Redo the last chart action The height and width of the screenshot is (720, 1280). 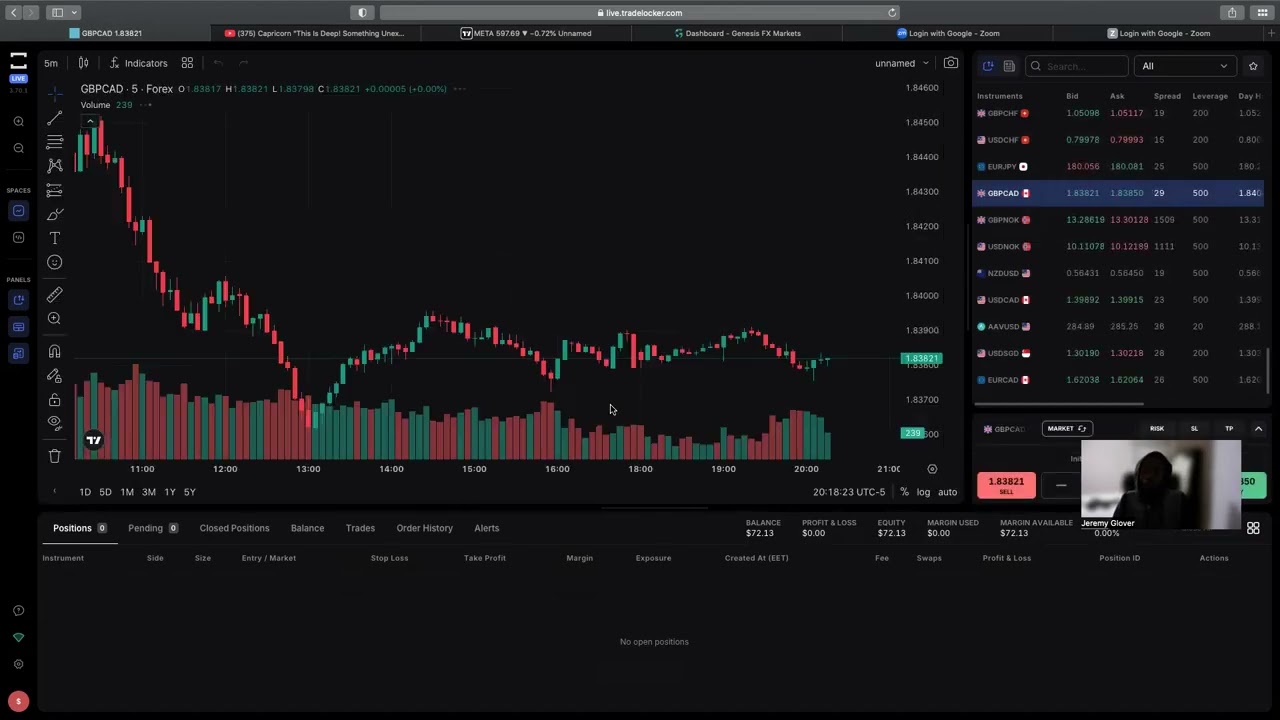(x=243, y=63)
